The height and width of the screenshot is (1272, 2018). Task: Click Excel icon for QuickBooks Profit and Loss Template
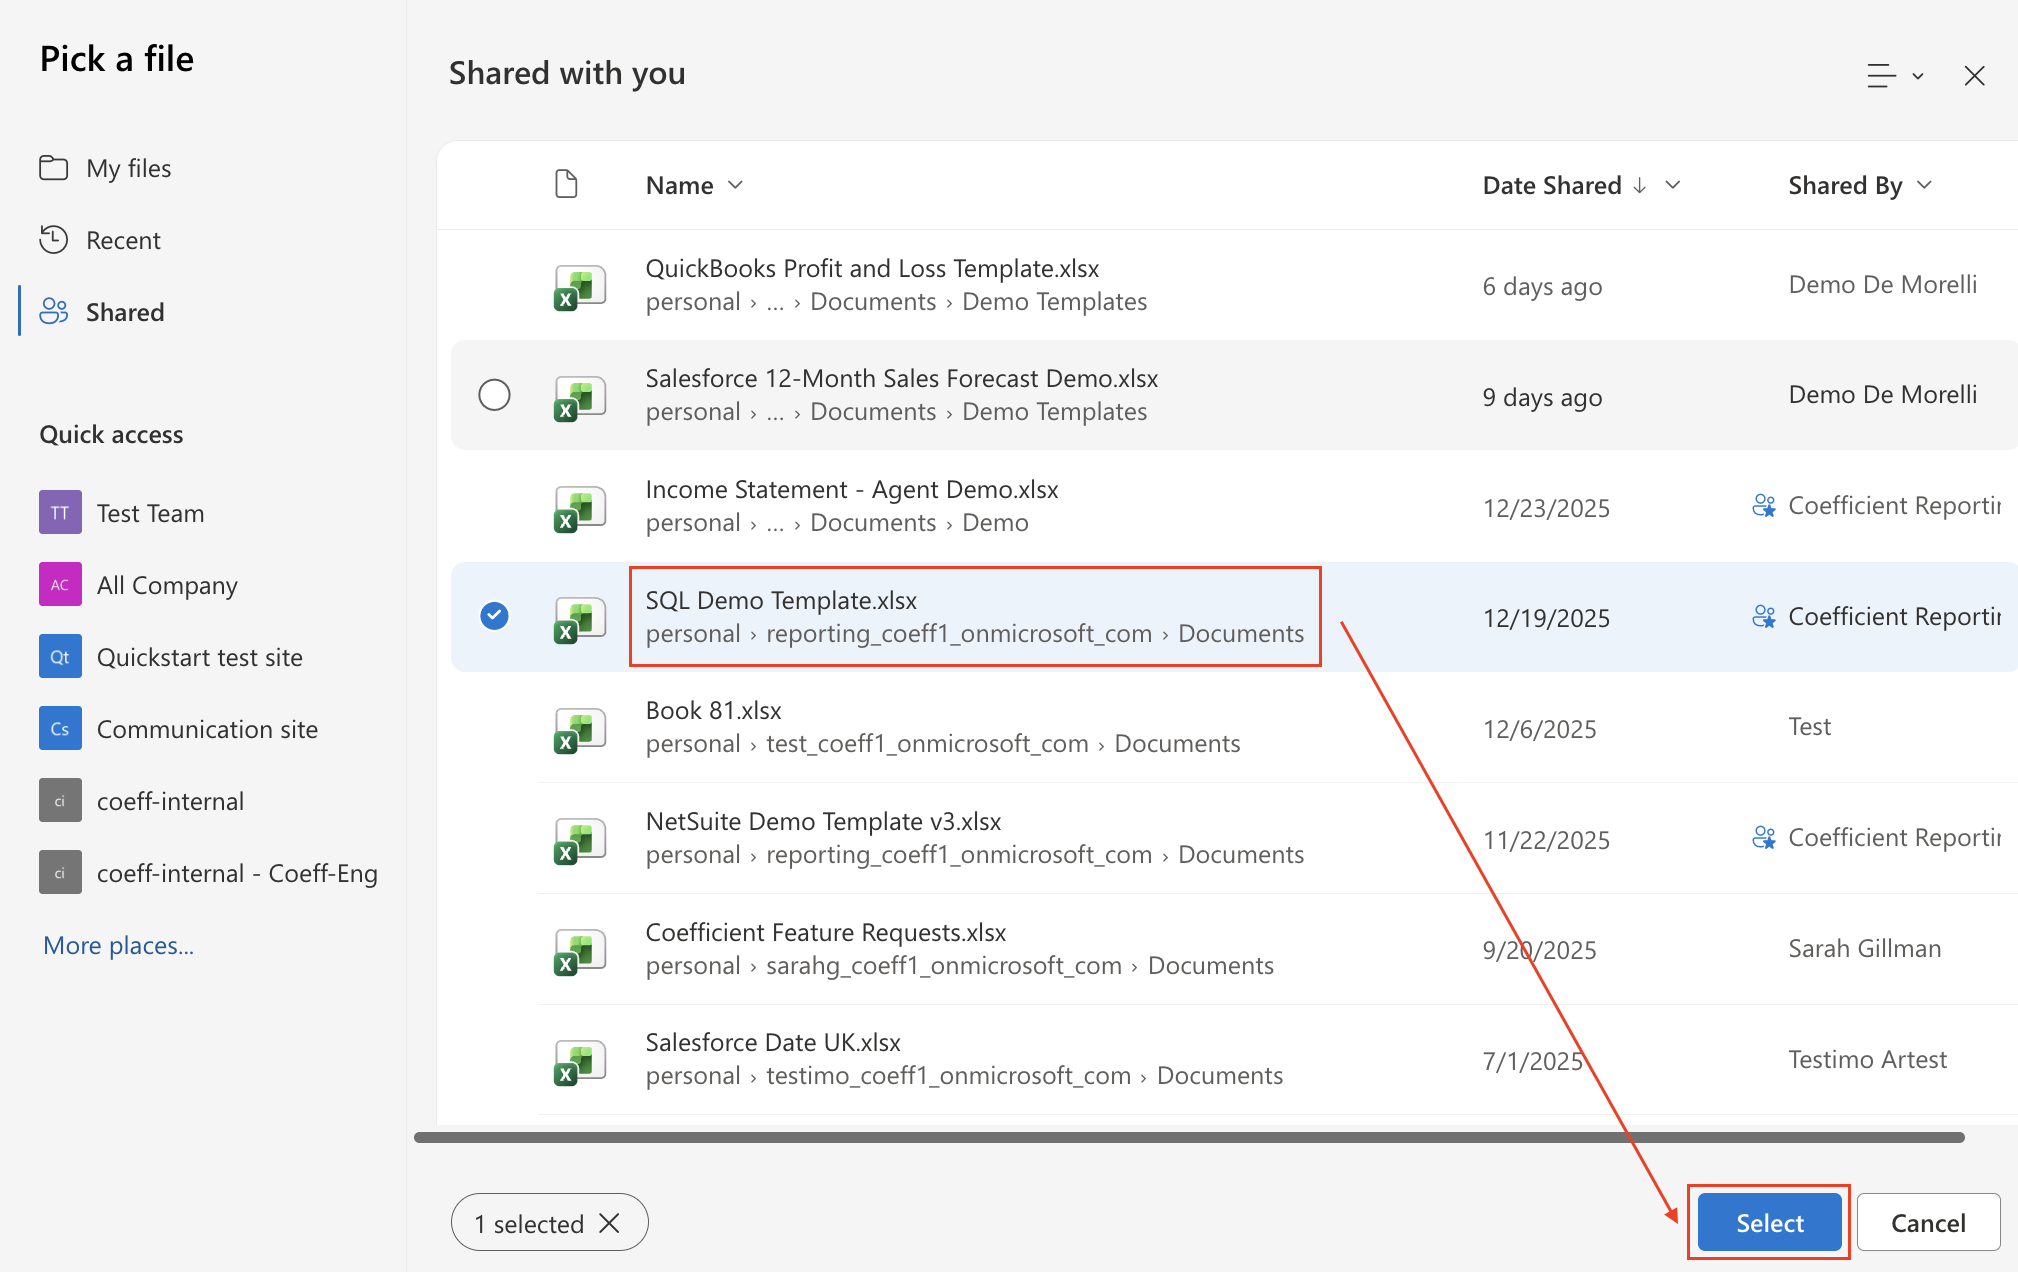pos(579,287)
